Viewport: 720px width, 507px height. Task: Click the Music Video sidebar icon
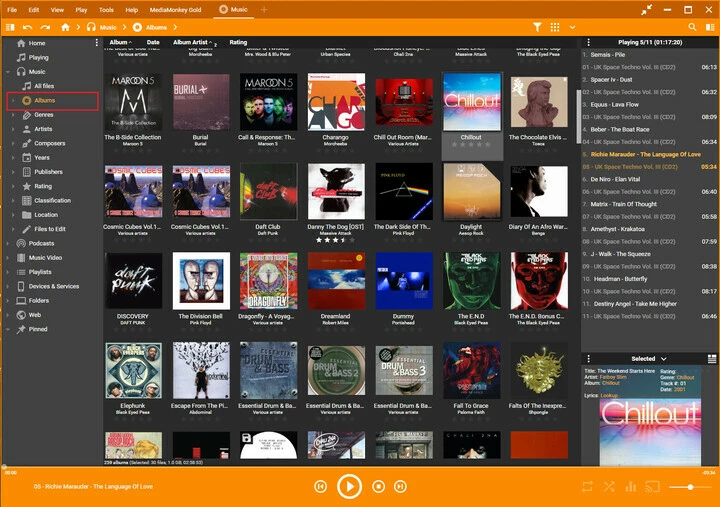click(x=21, y=258)
